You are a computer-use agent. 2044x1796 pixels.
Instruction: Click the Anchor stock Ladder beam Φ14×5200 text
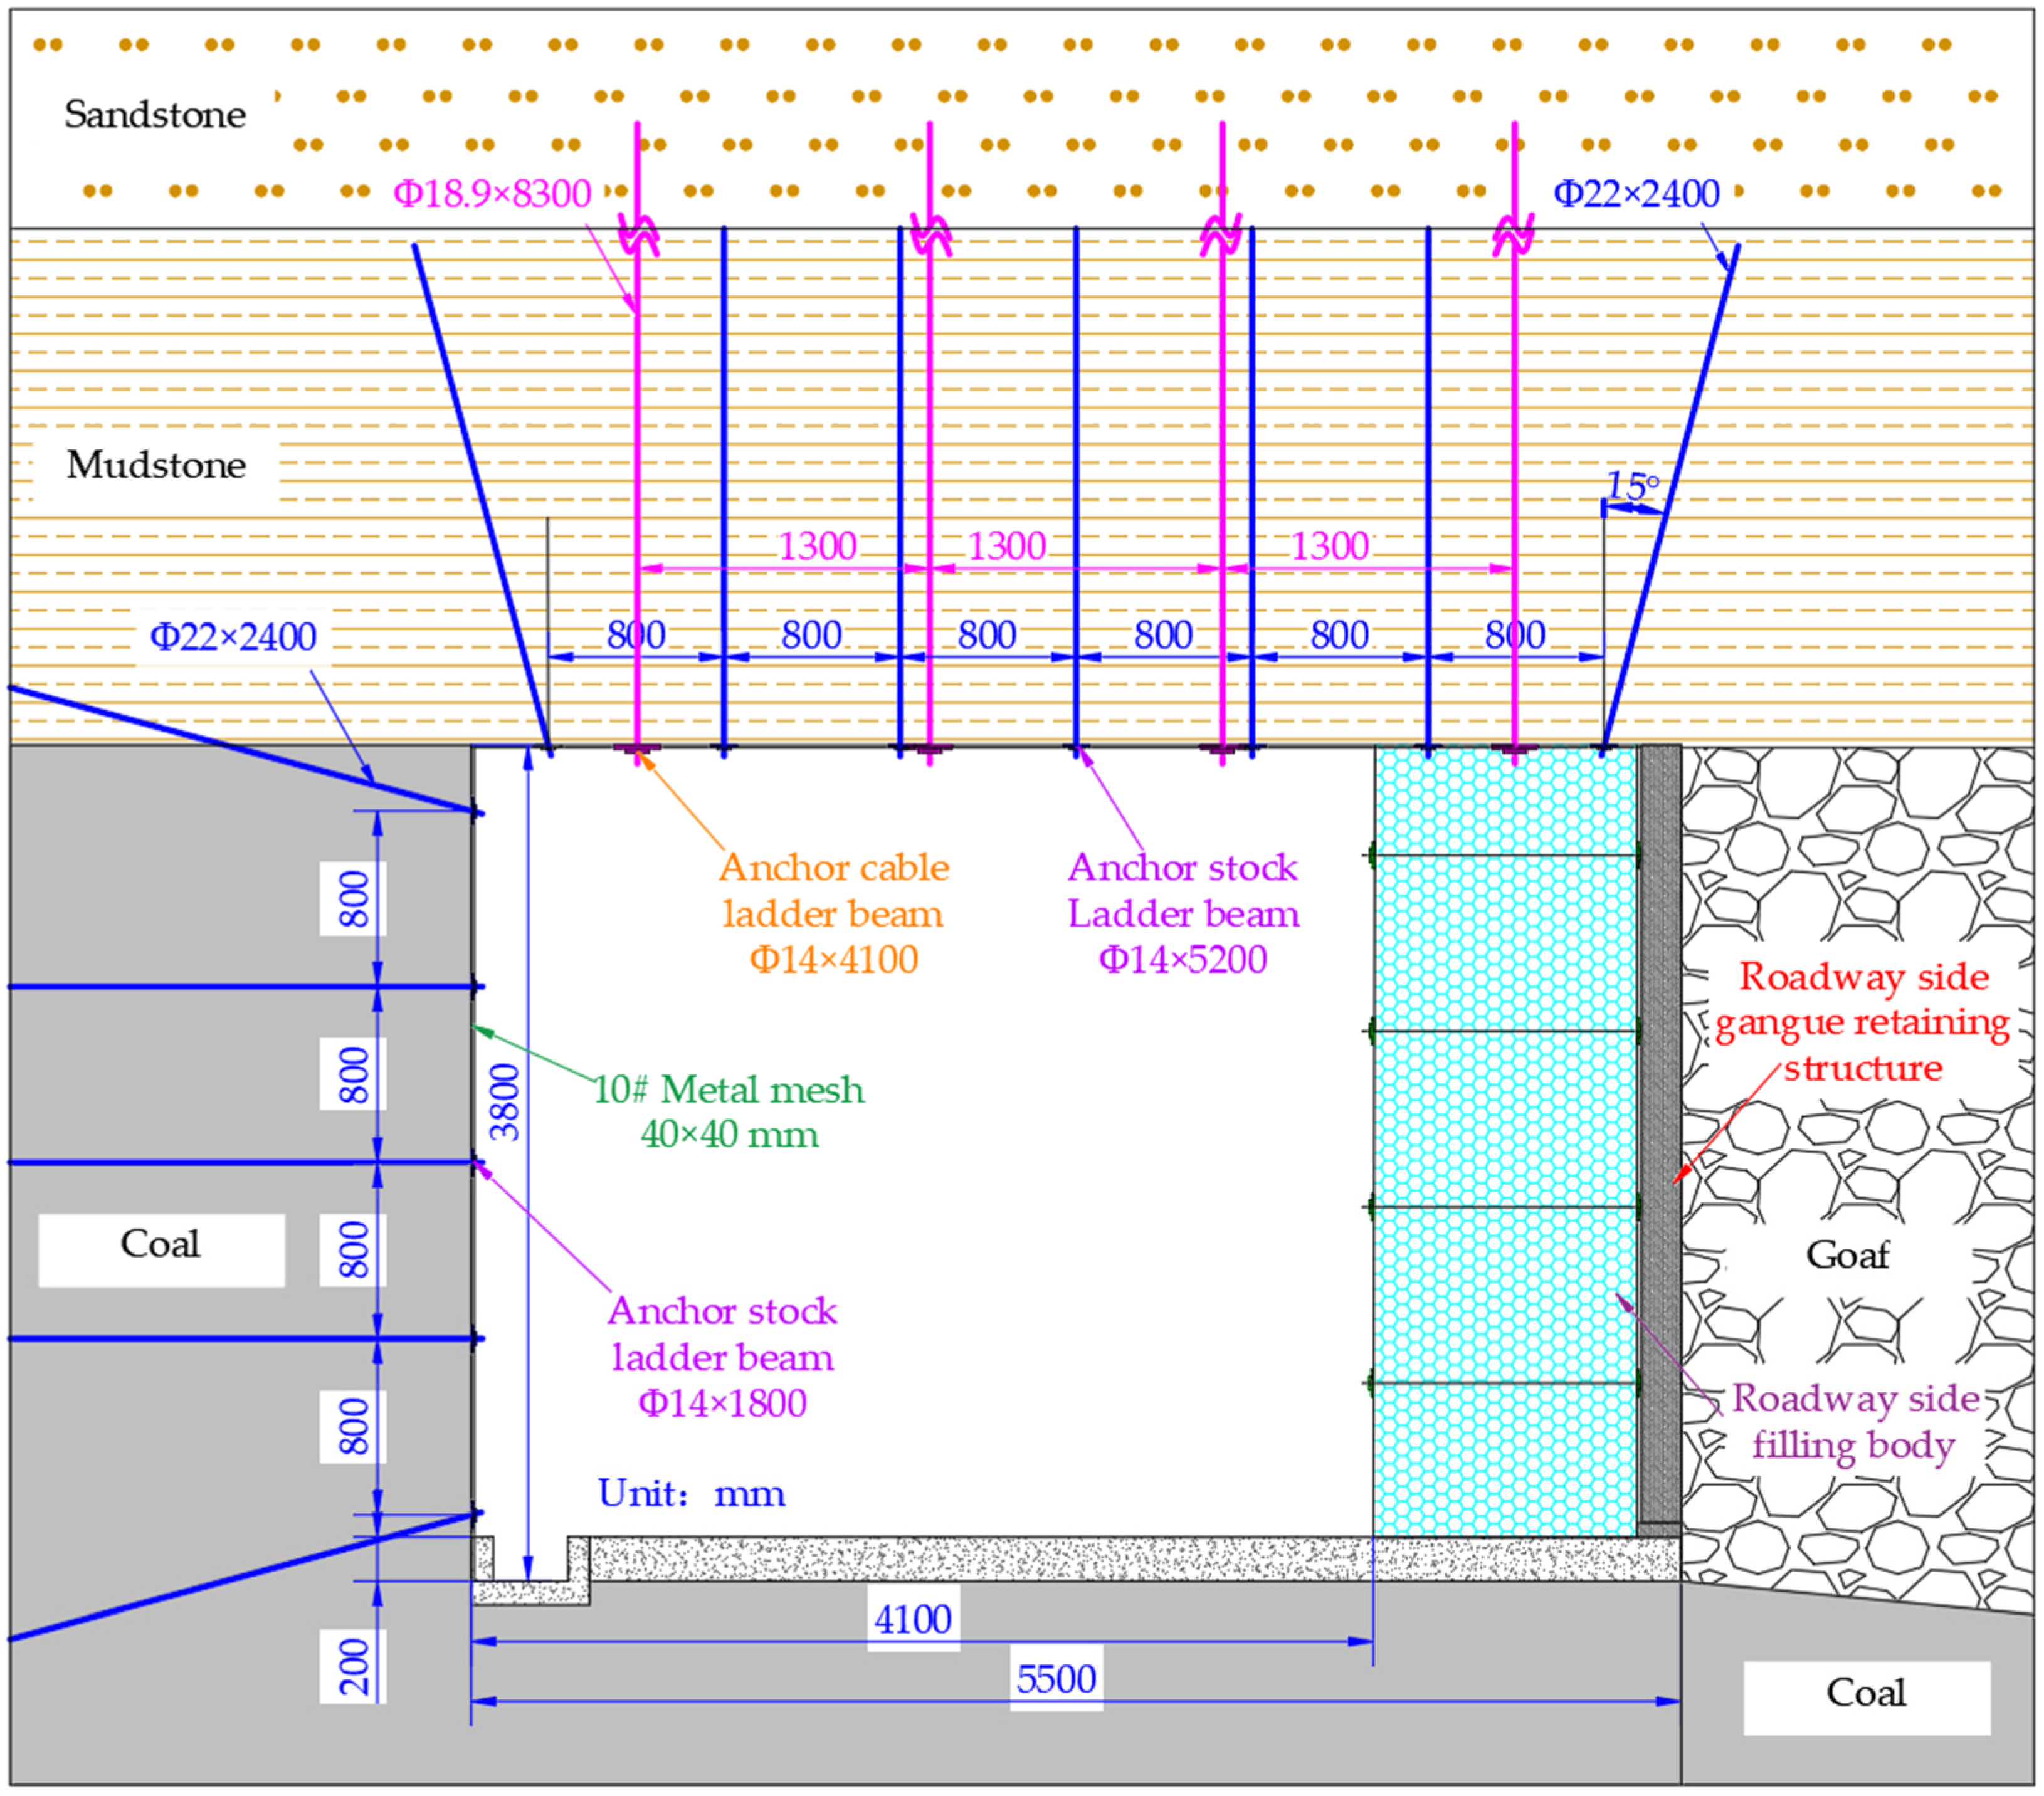[x=1183, y=914]
